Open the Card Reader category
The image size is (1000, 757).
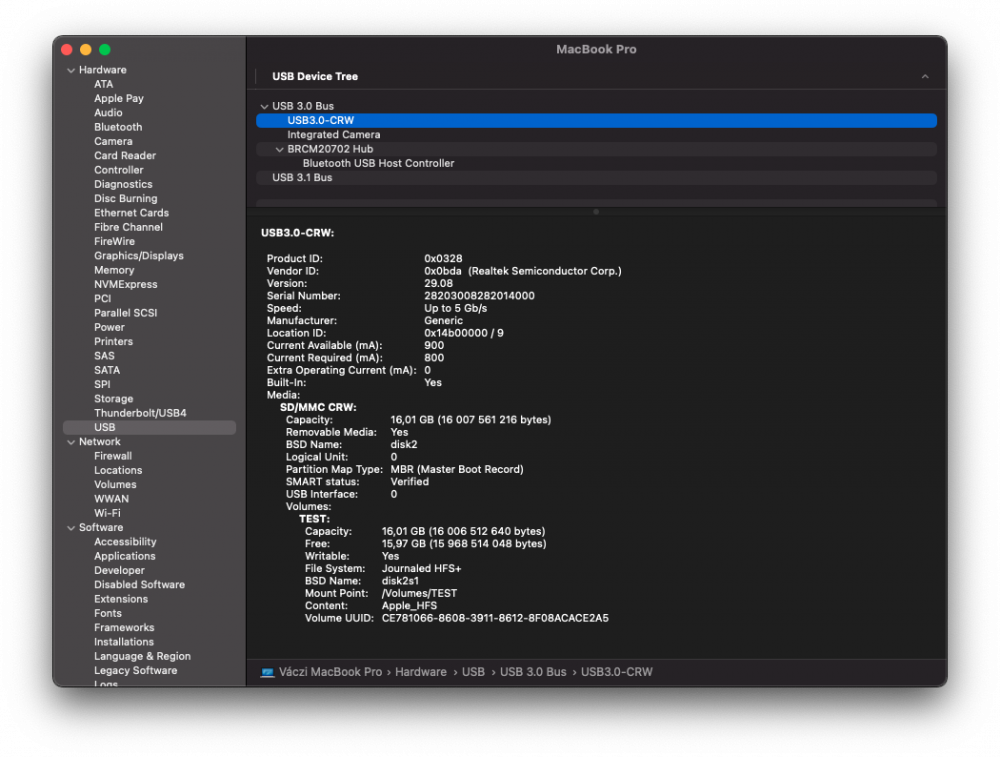[125, 156]
